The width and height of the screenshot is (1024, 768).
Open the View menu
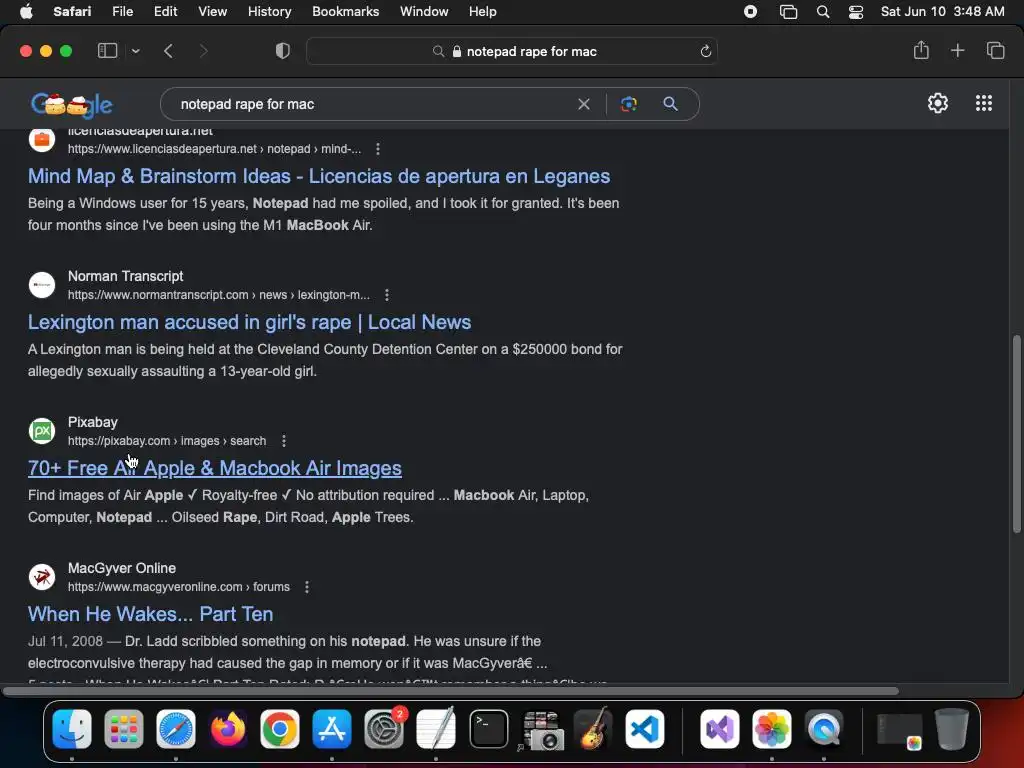(212, 12)
